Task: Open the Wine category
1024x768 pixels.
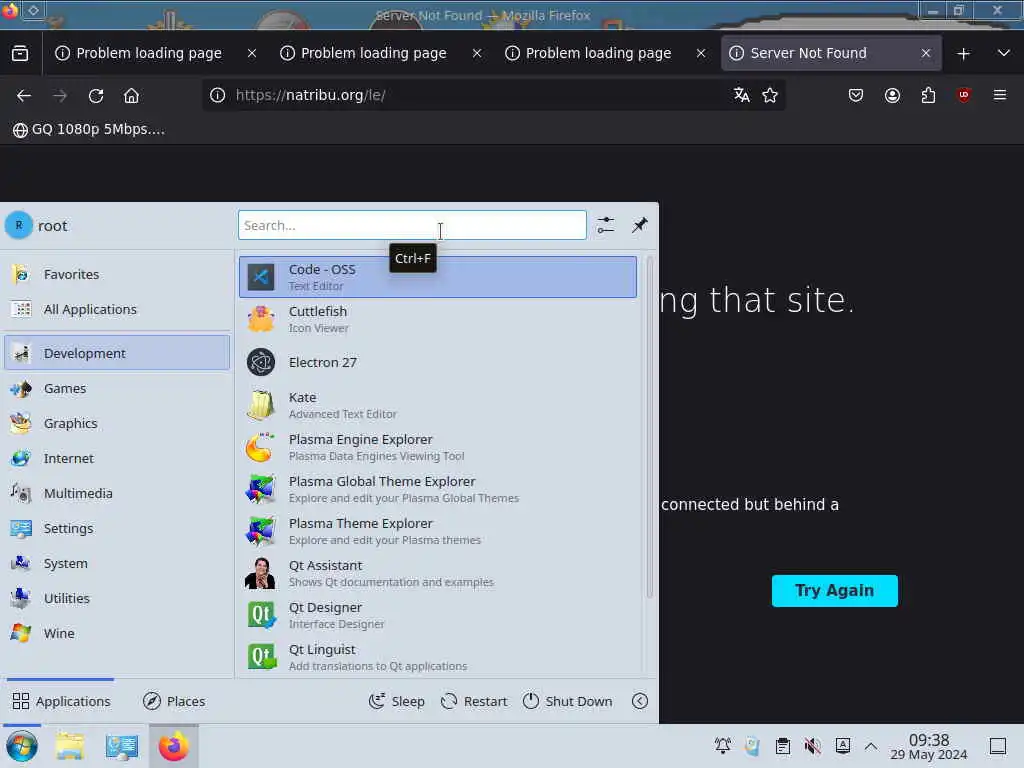Action: point(117,633)
